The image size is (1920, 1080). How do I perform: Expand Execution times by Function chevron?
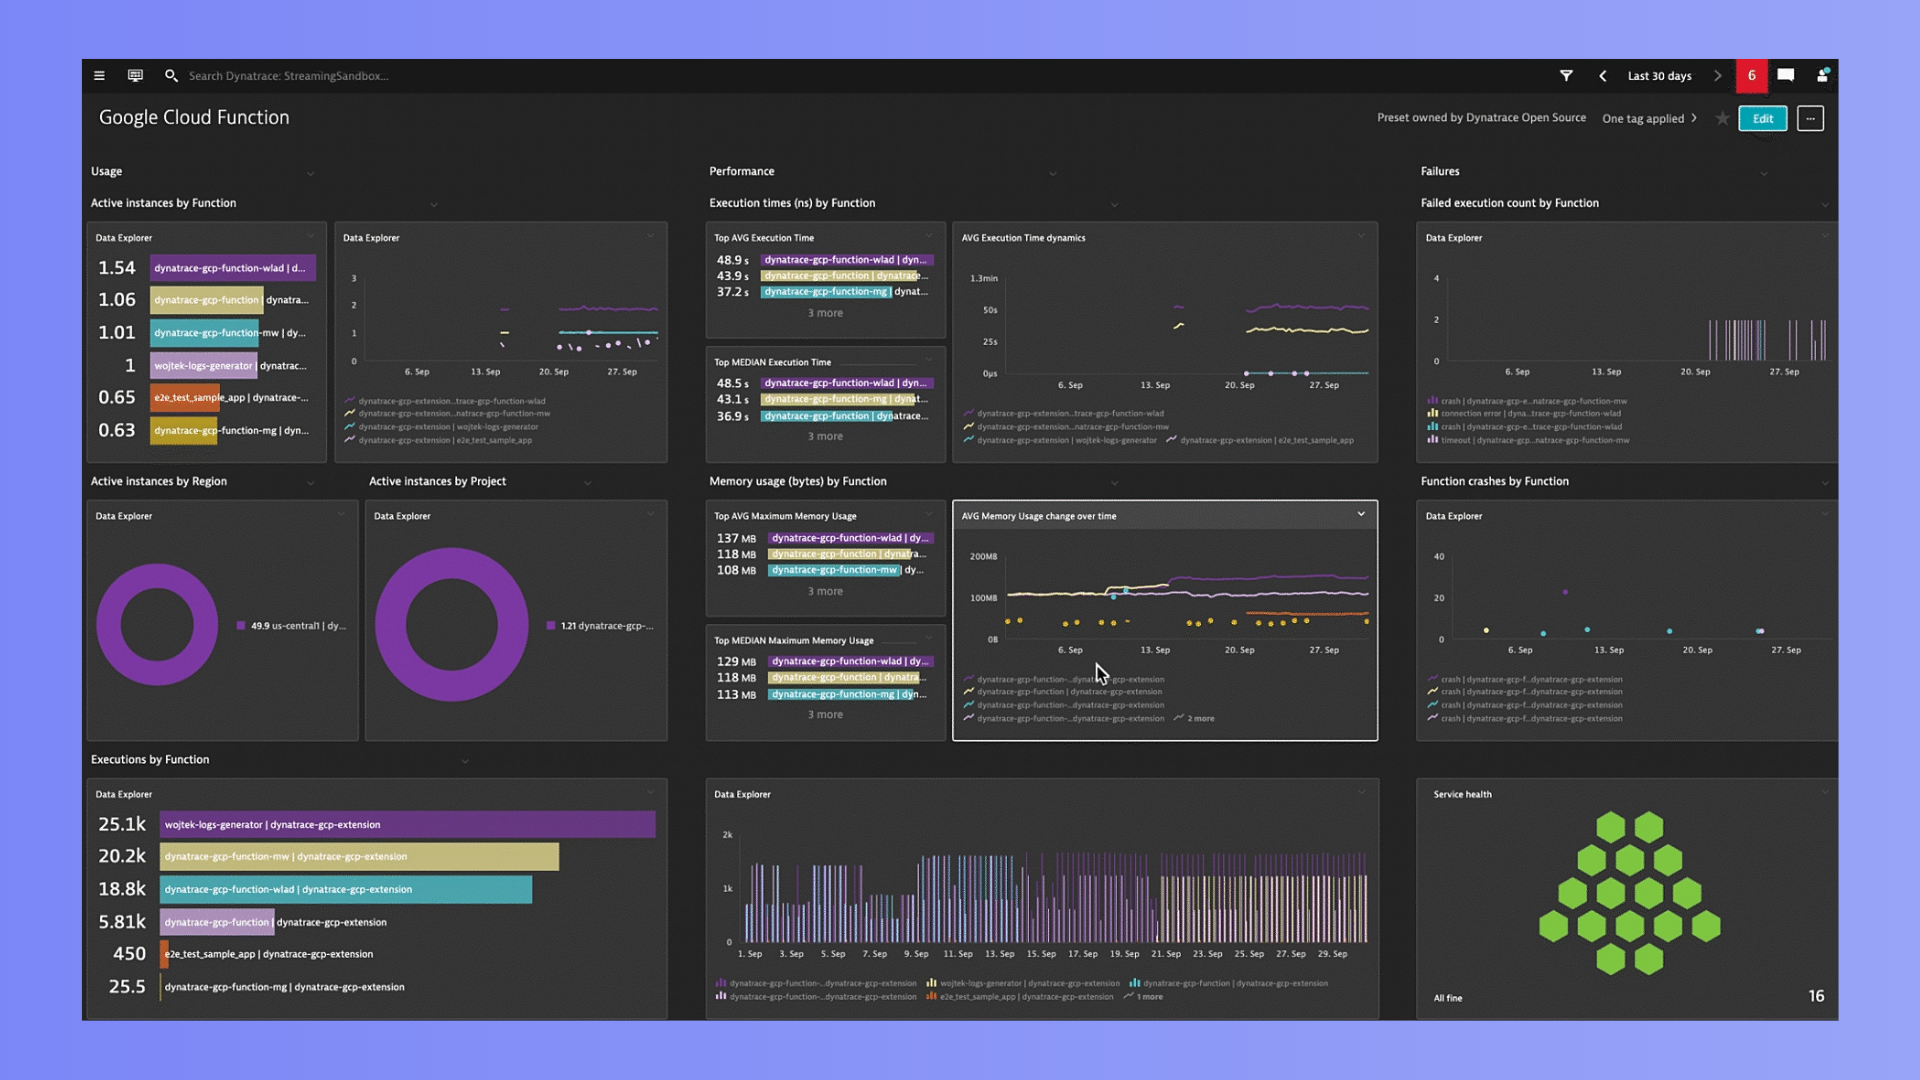[x=1114, y=205]
